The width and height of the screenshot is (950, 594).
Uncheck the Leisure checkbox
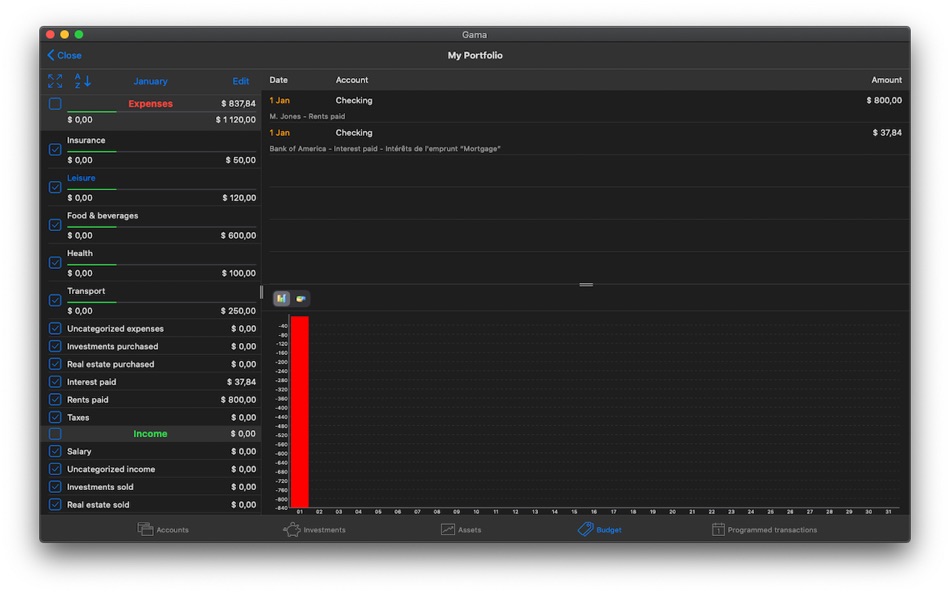point(55,187)
